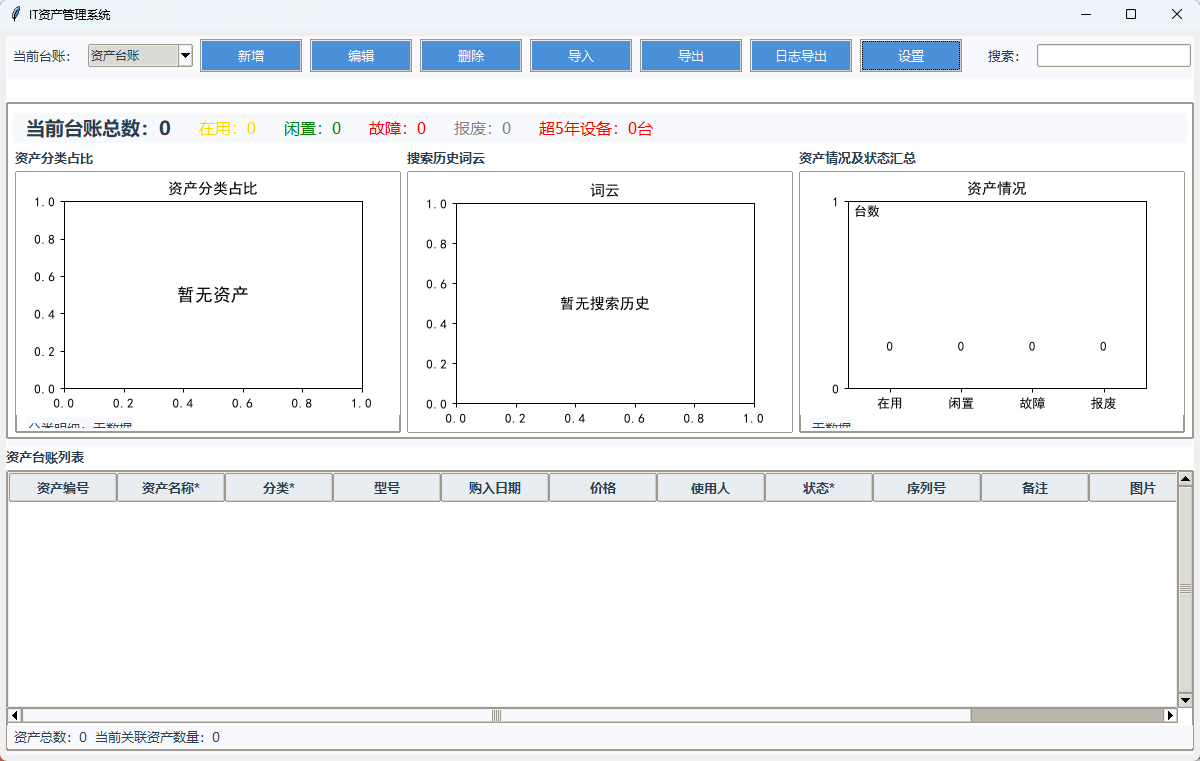
Task: Click the 资产情况及状态汇总 section label
Action: coord(858,158)
